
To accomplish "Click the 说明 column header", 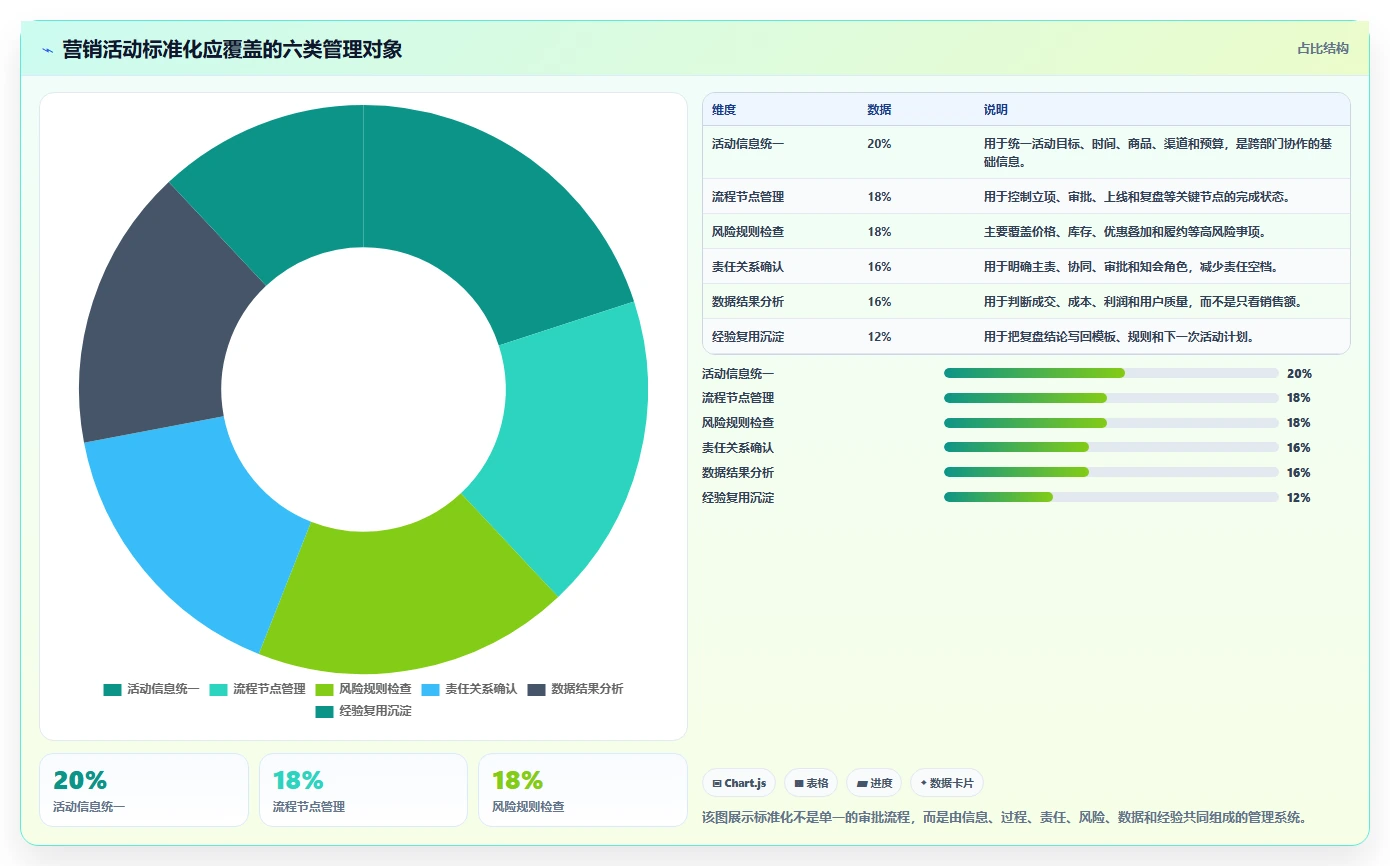I will pos(996,109).
